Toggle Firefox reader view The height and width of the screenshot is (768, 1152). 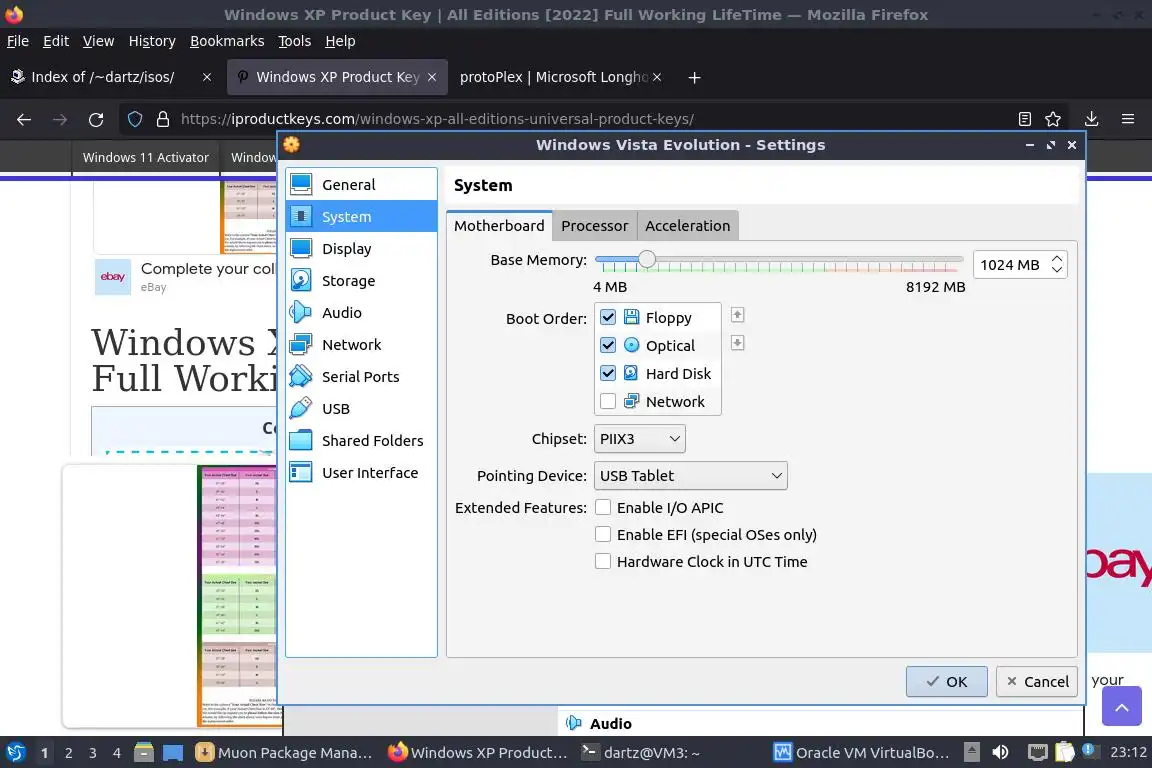[1025, 119]
